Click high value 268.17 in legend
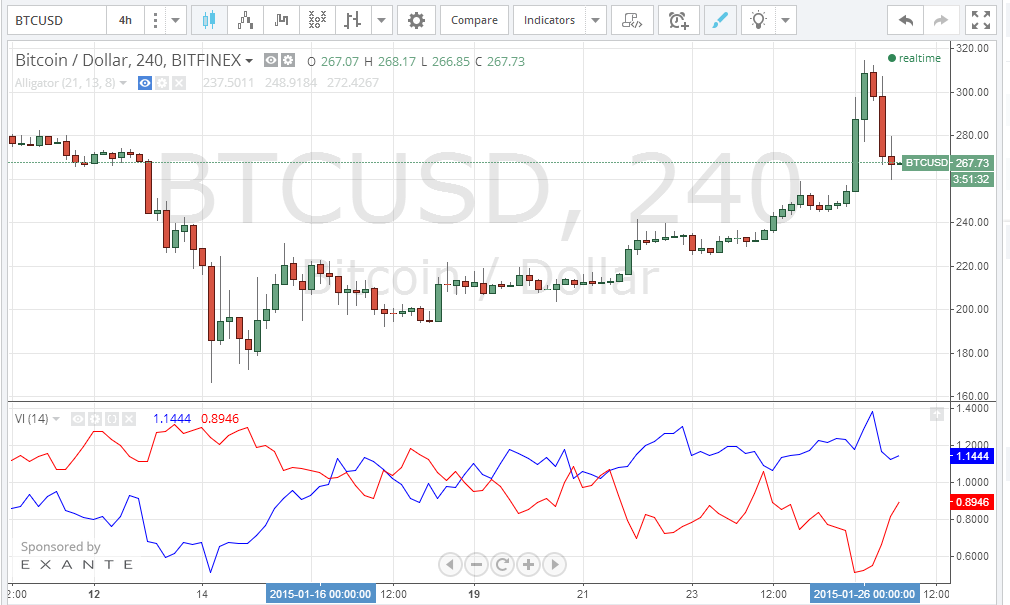This screenshot has height=605, width=1010. click(397, 61)
